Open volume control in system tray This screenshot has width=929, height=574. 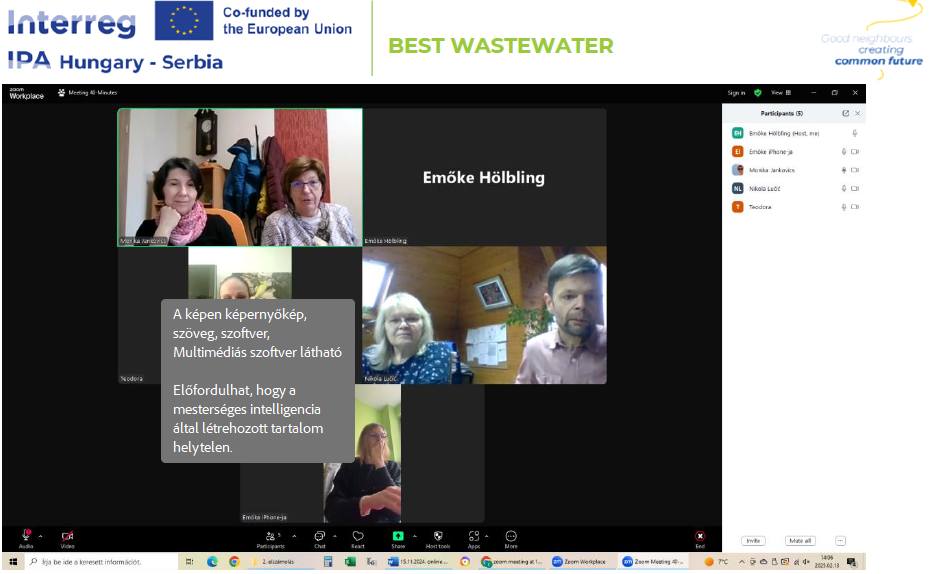click(806, 562)
